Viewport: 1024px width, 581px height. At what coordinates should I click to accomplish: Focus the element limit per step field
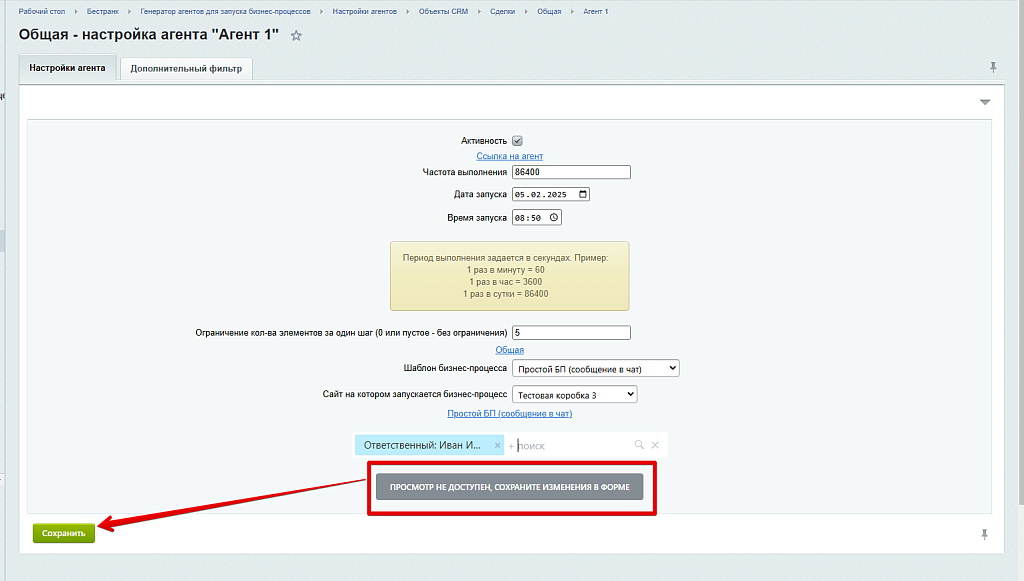click(570, 333)
